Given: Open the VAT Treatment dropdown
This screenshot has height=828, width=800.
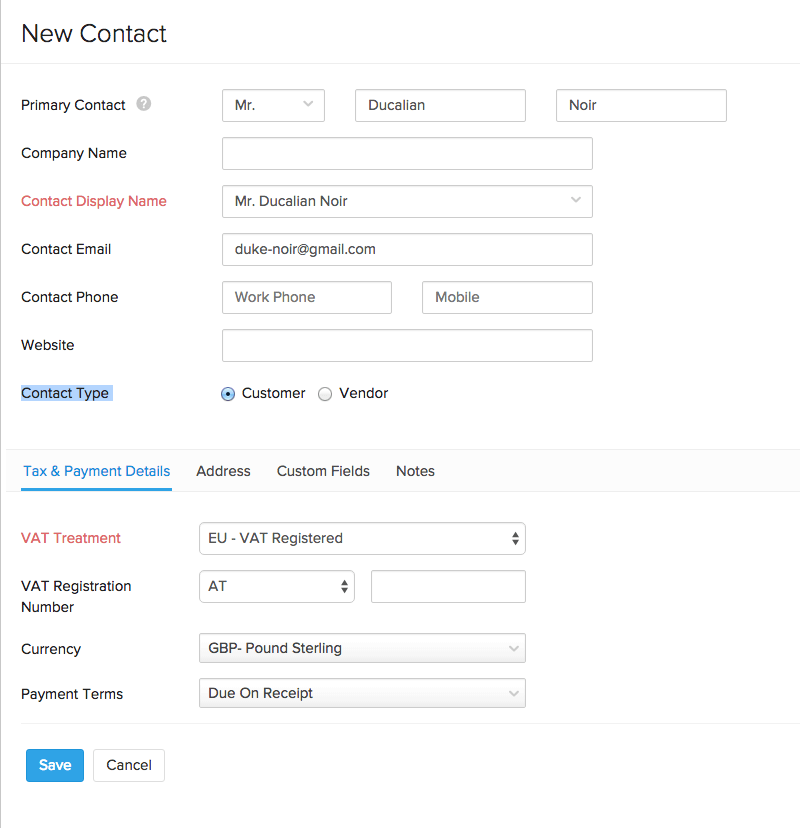Looking at the screenshot, I should pos(362,538).
